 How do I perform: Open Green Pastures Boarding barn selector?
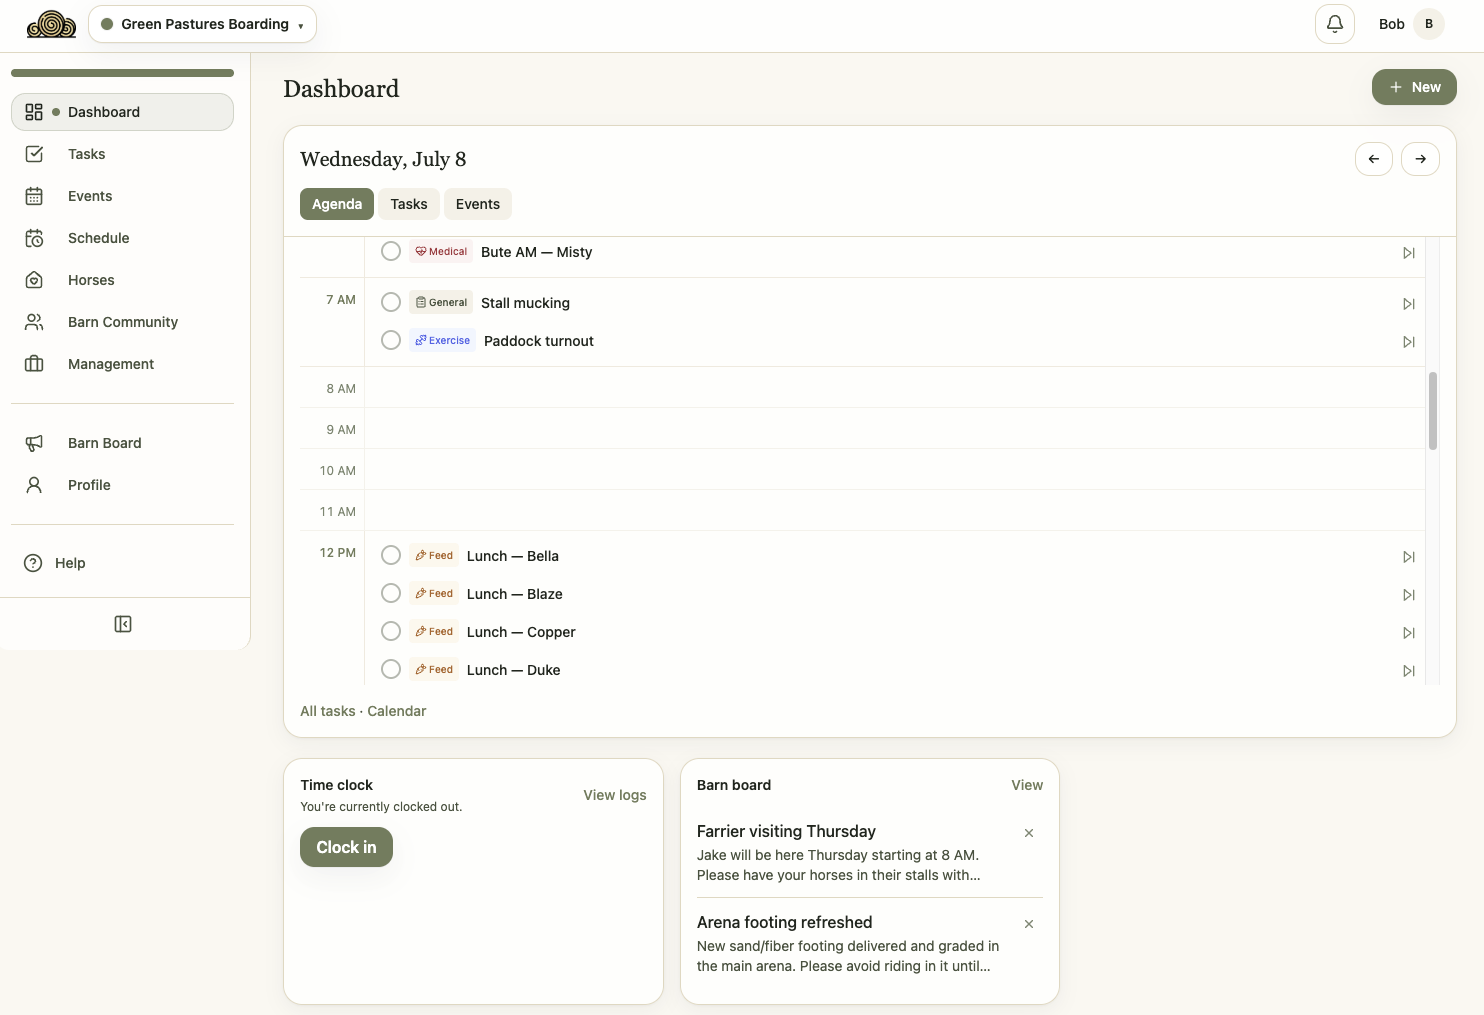tap(202, 24)
